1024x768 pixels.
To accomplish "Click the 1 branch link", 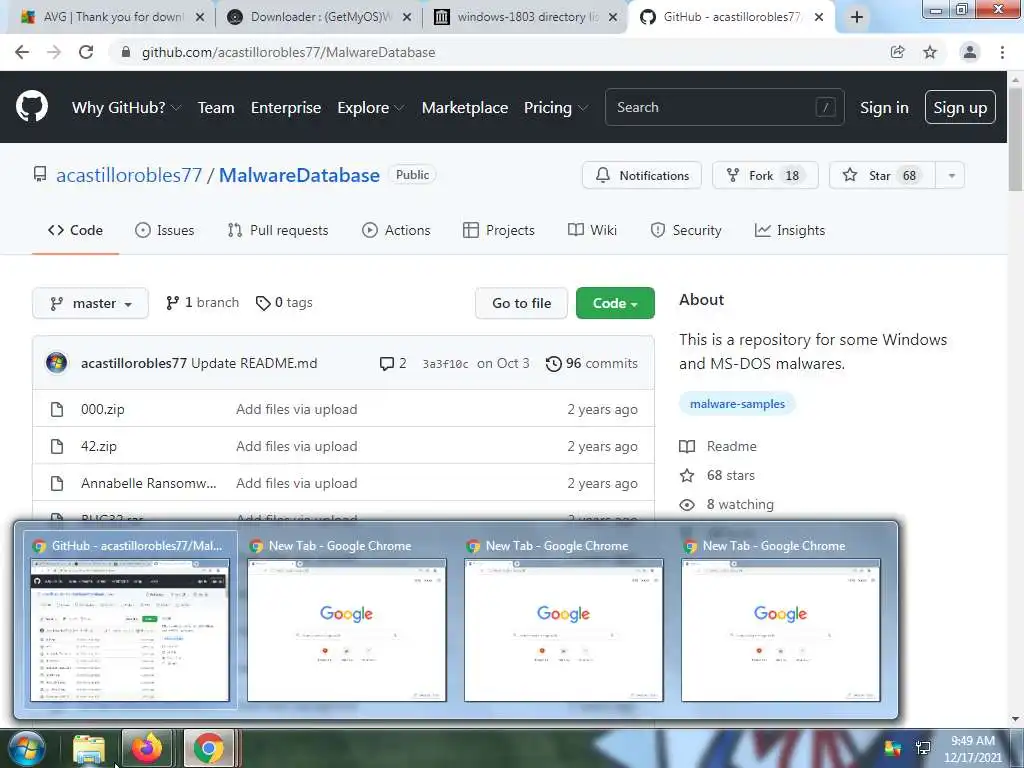I will click(202, 302).
